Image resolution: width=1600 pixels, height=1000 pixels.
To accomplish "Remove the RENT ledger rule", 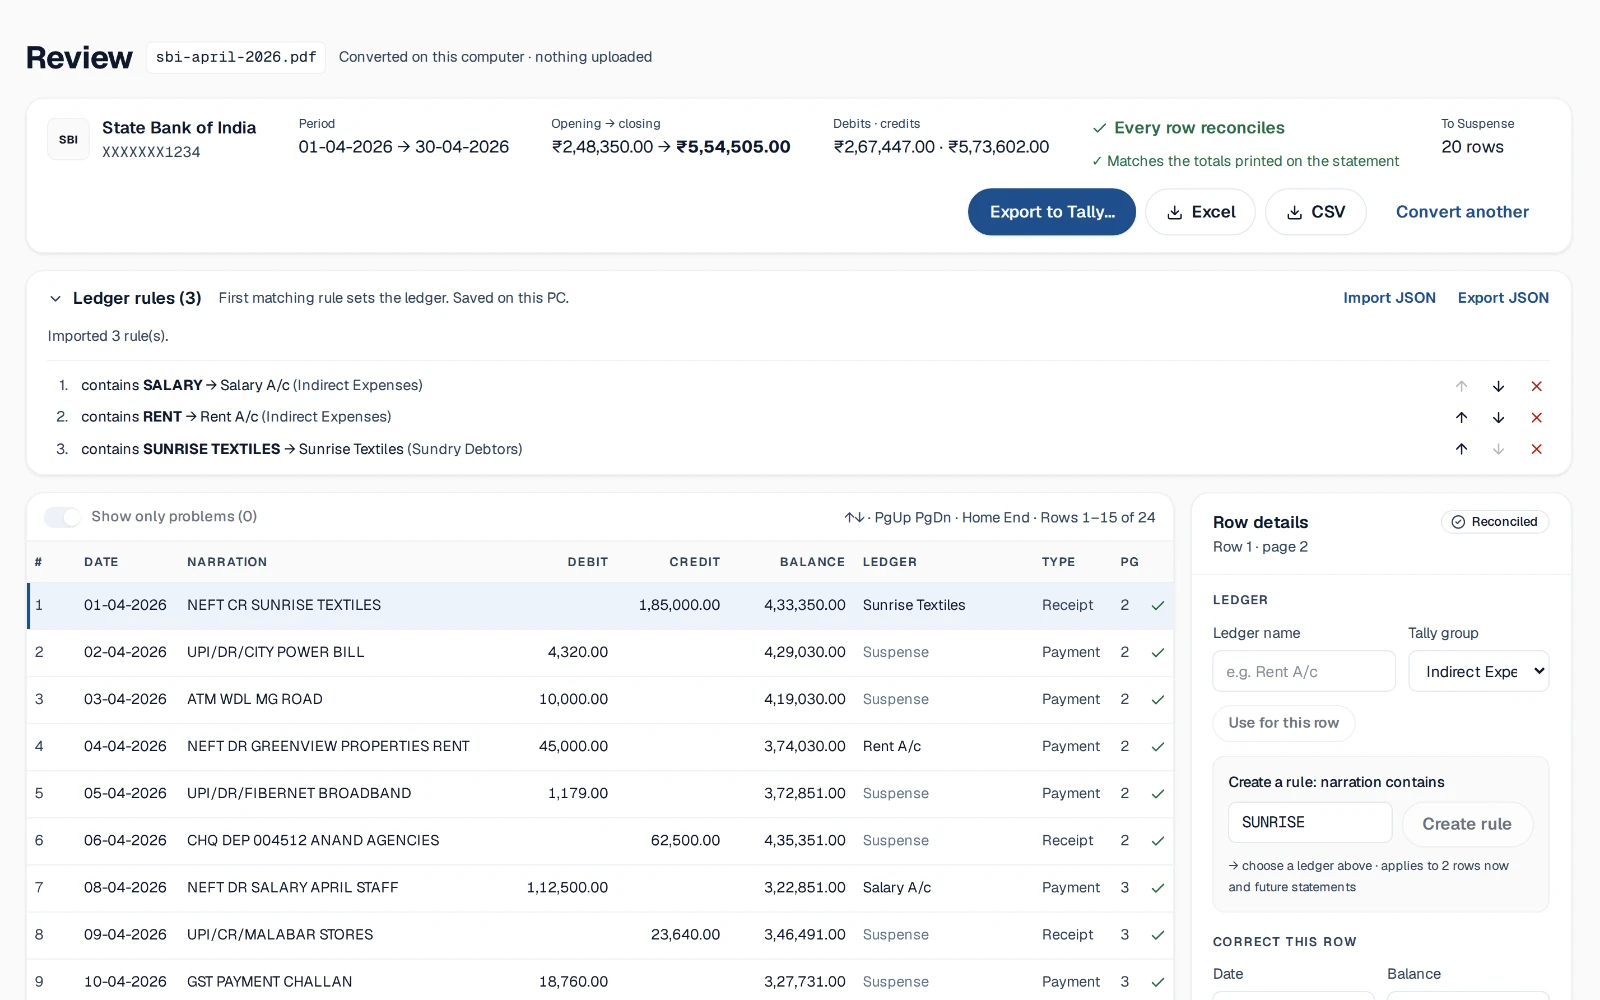I will coord(1536,417).
